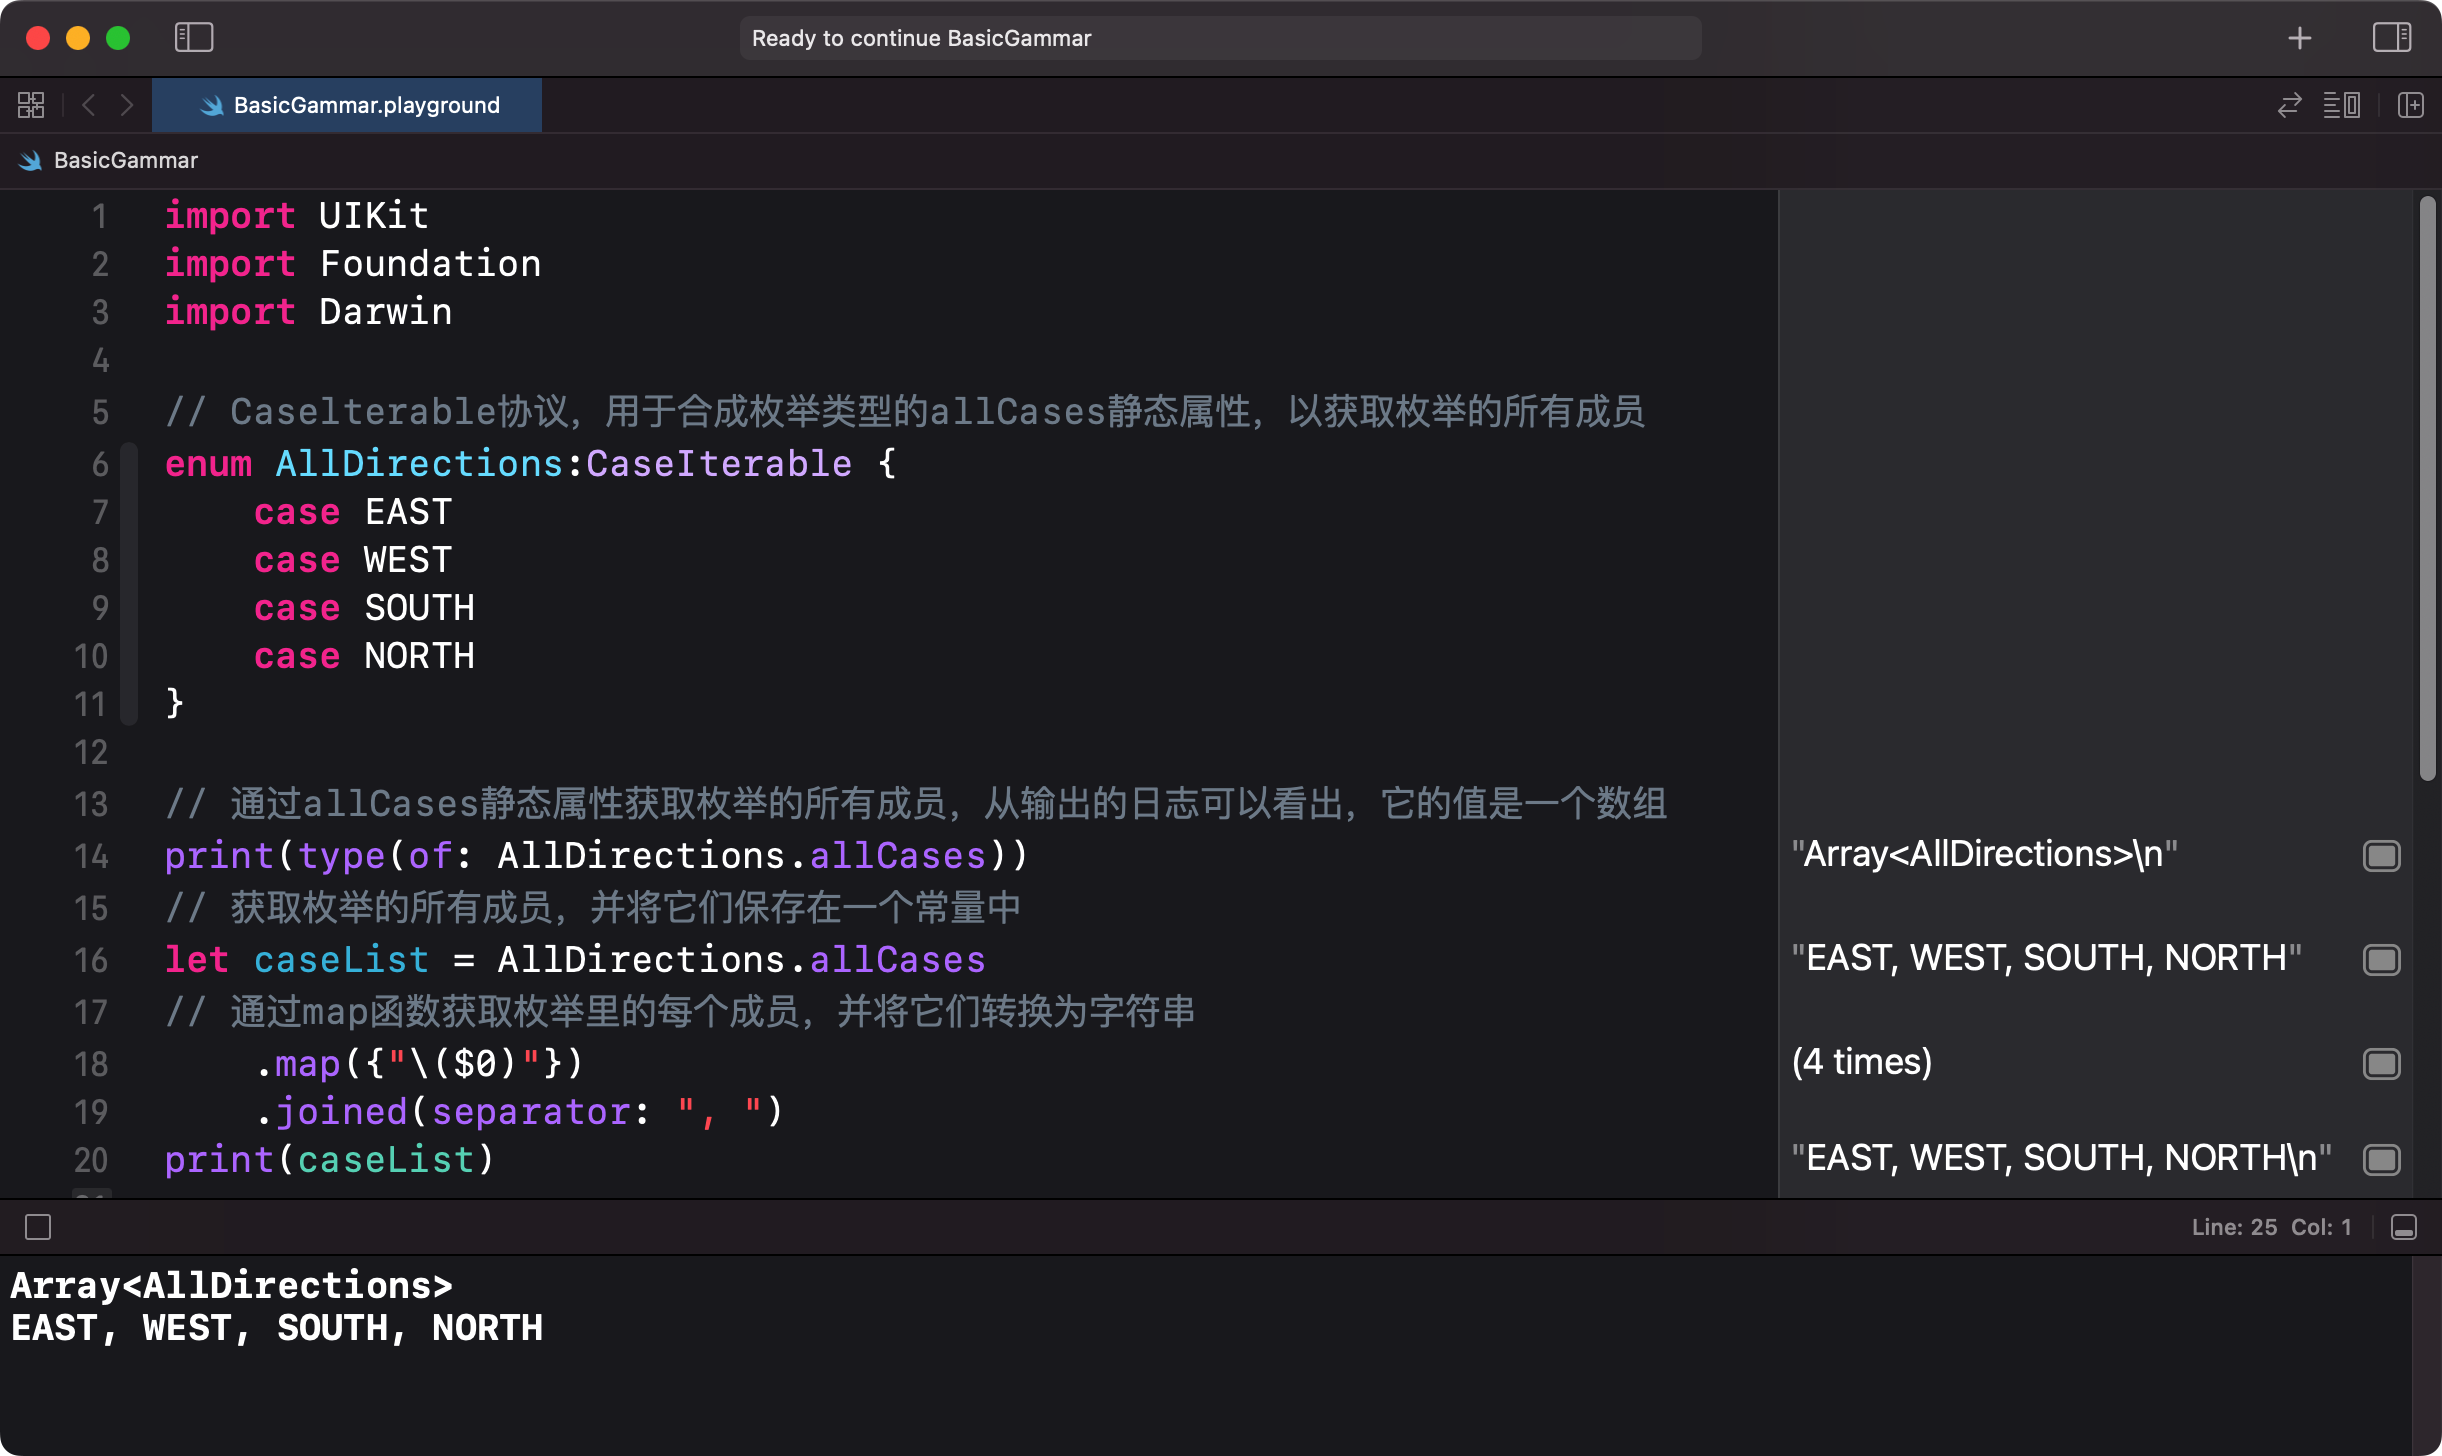Add a new editor on the right
The image size is (2442, 1456).
[x=2411, y=105]
